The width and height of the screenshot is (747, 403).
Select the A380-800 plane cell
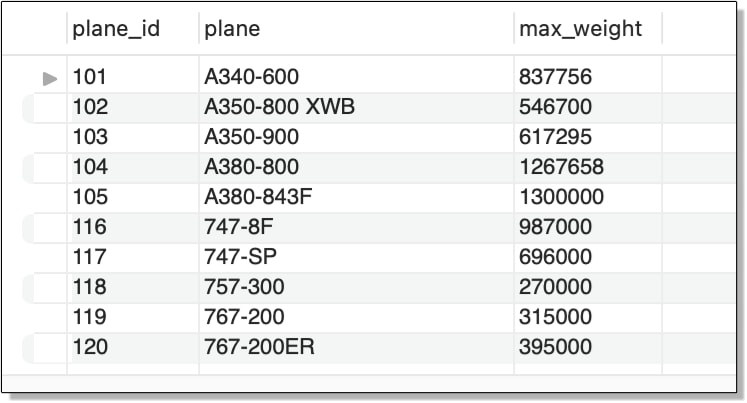356,167
